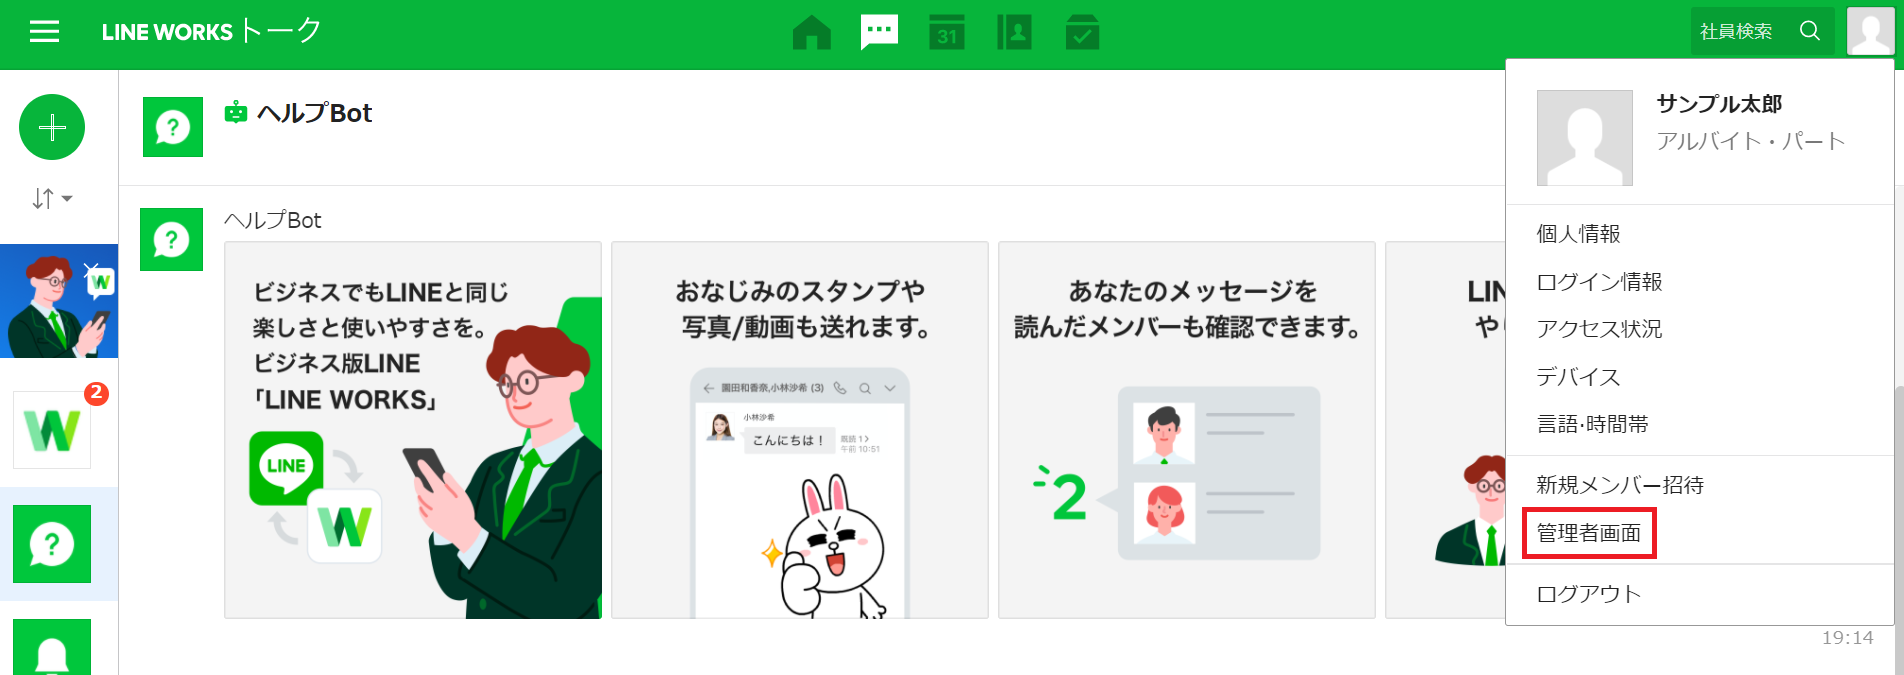The width and height of the screenshot is (1904, 675).
Task: Open 管理者画面 admin console
Action: [x=1589, y=533]
